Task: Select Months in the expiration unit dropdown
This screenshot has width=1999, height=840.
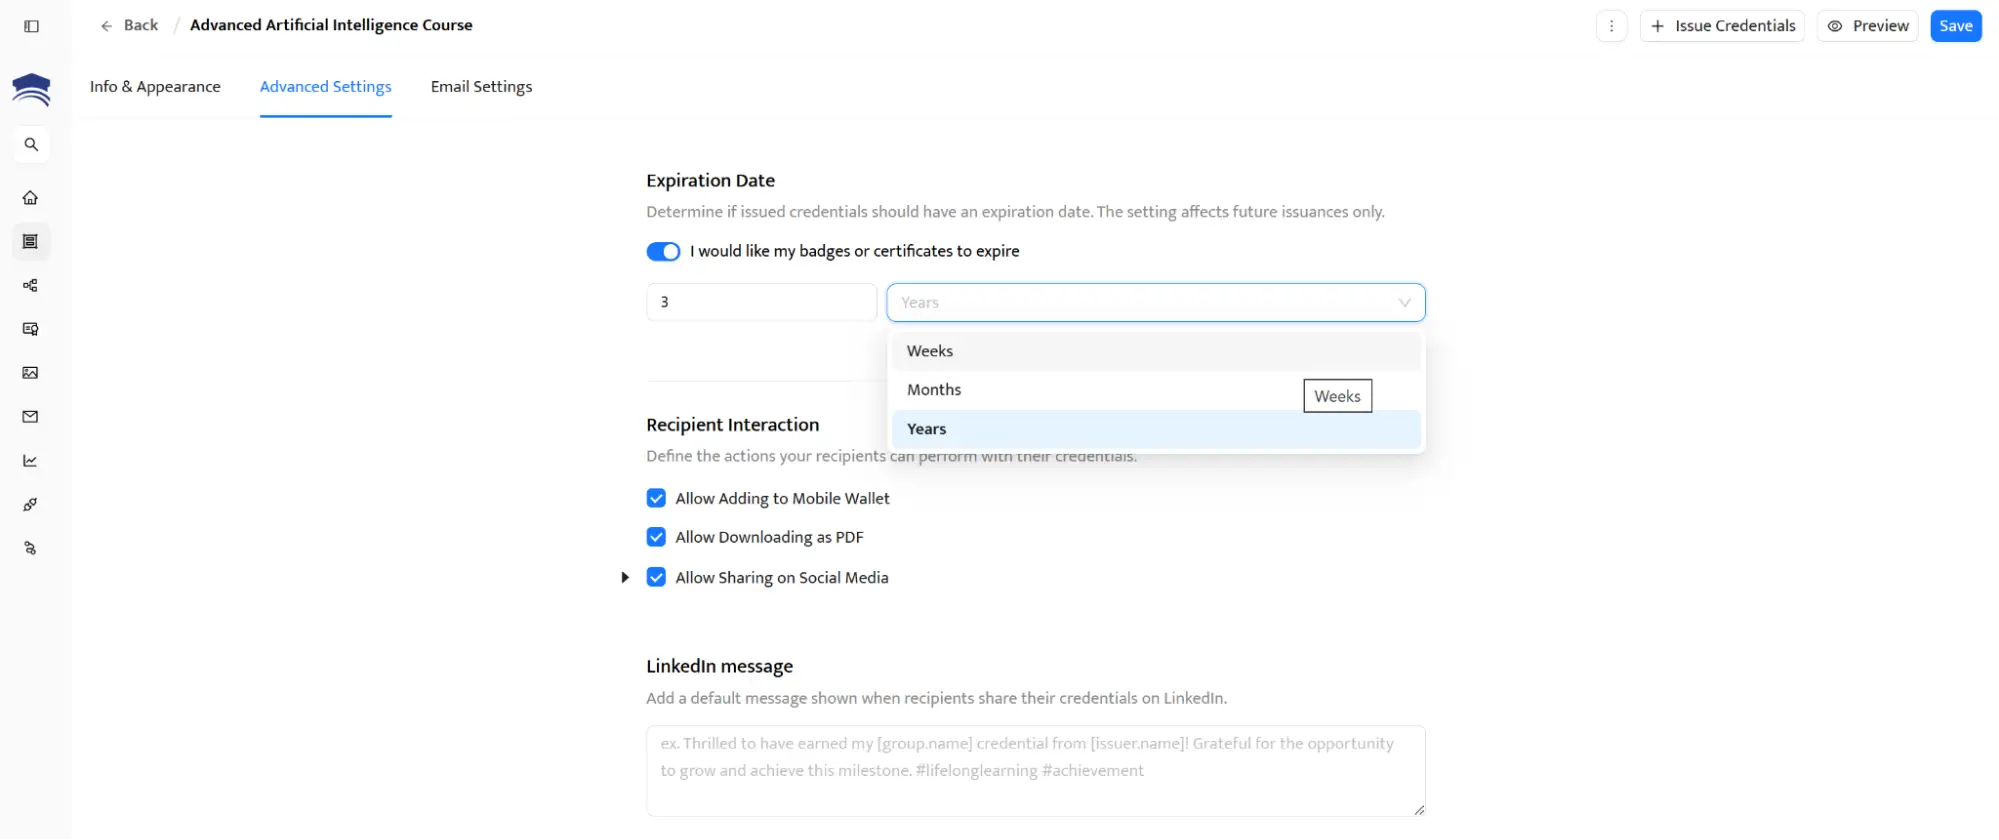Action: (934, 389)
